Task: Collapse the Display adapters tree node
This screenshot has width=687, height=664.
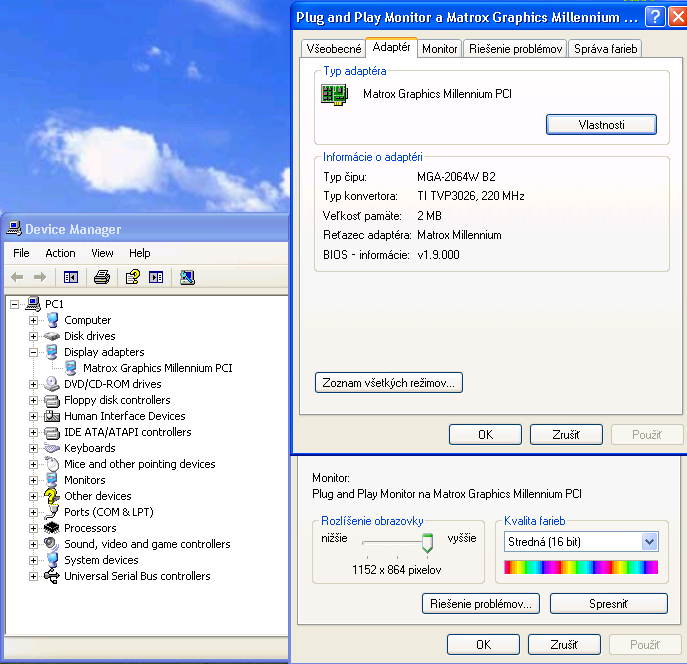Action: [34, 352]
